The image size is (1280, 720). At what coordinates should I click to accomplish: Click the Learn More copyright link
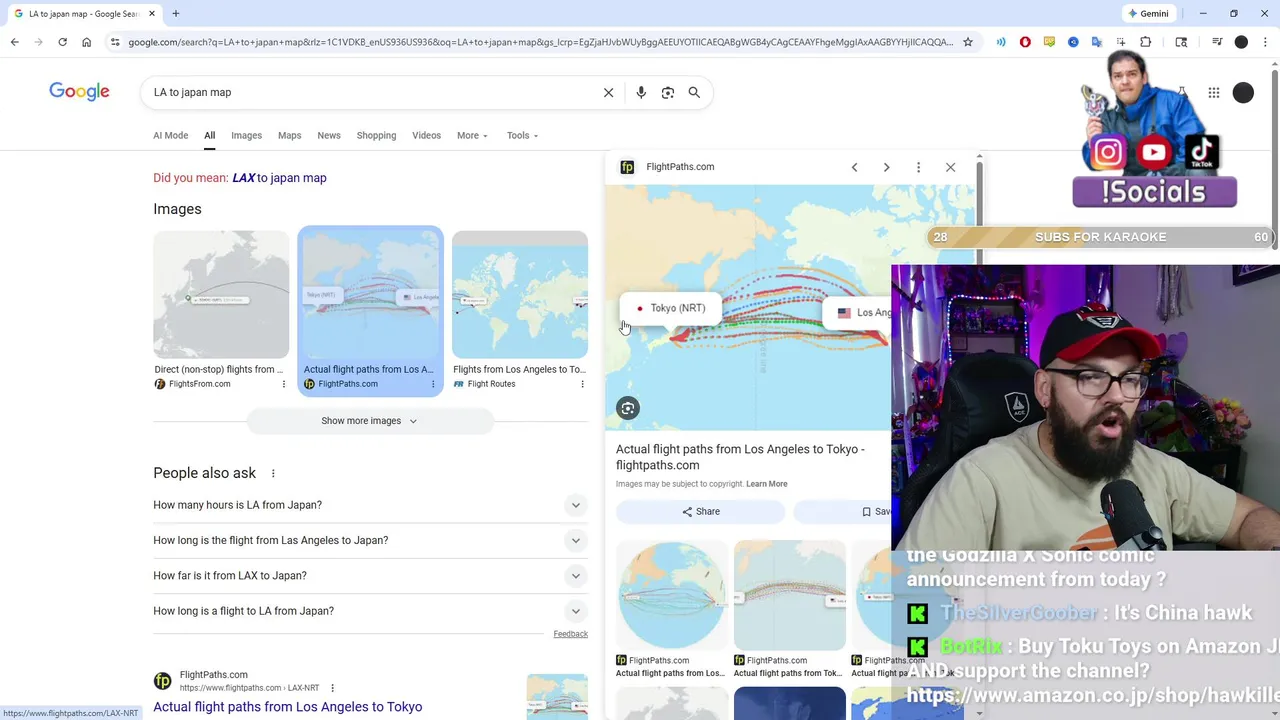766,484
